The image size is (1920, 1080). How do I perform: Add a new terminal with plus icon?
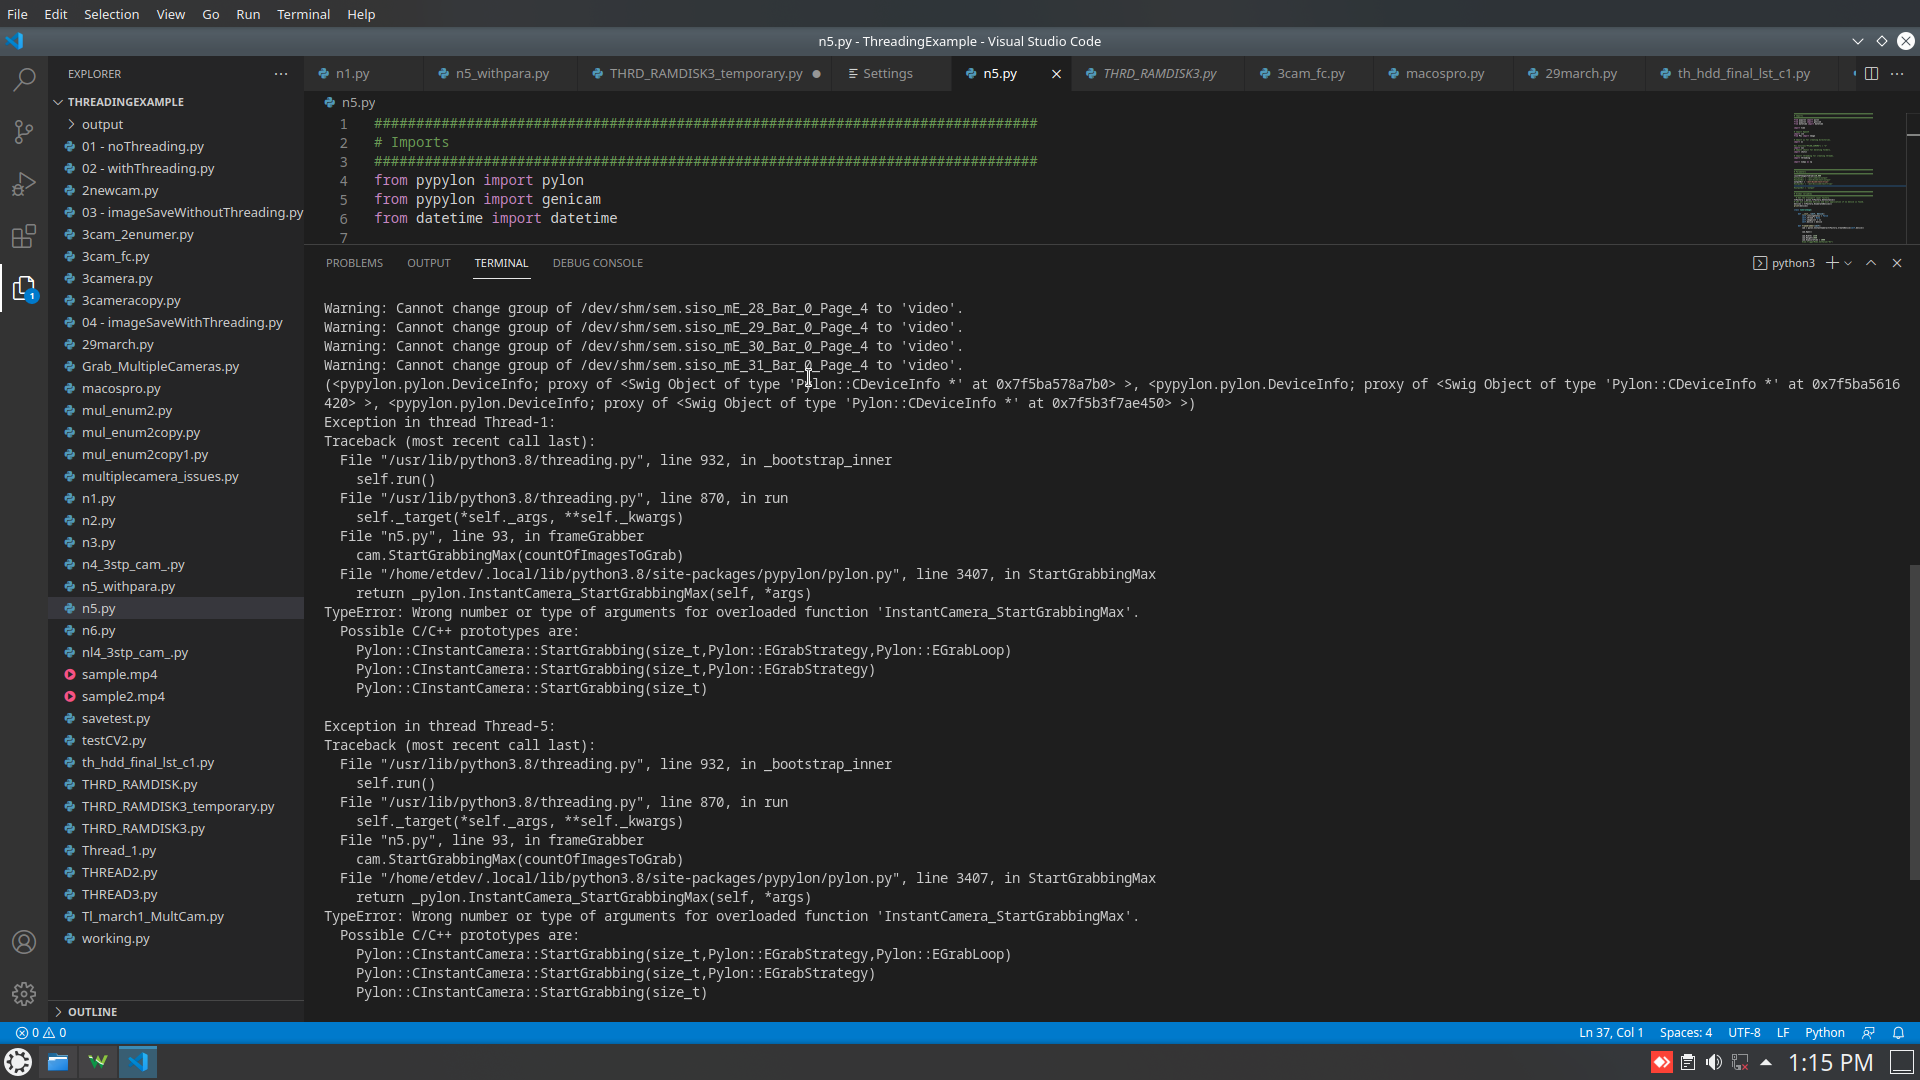click(1832, 263)
